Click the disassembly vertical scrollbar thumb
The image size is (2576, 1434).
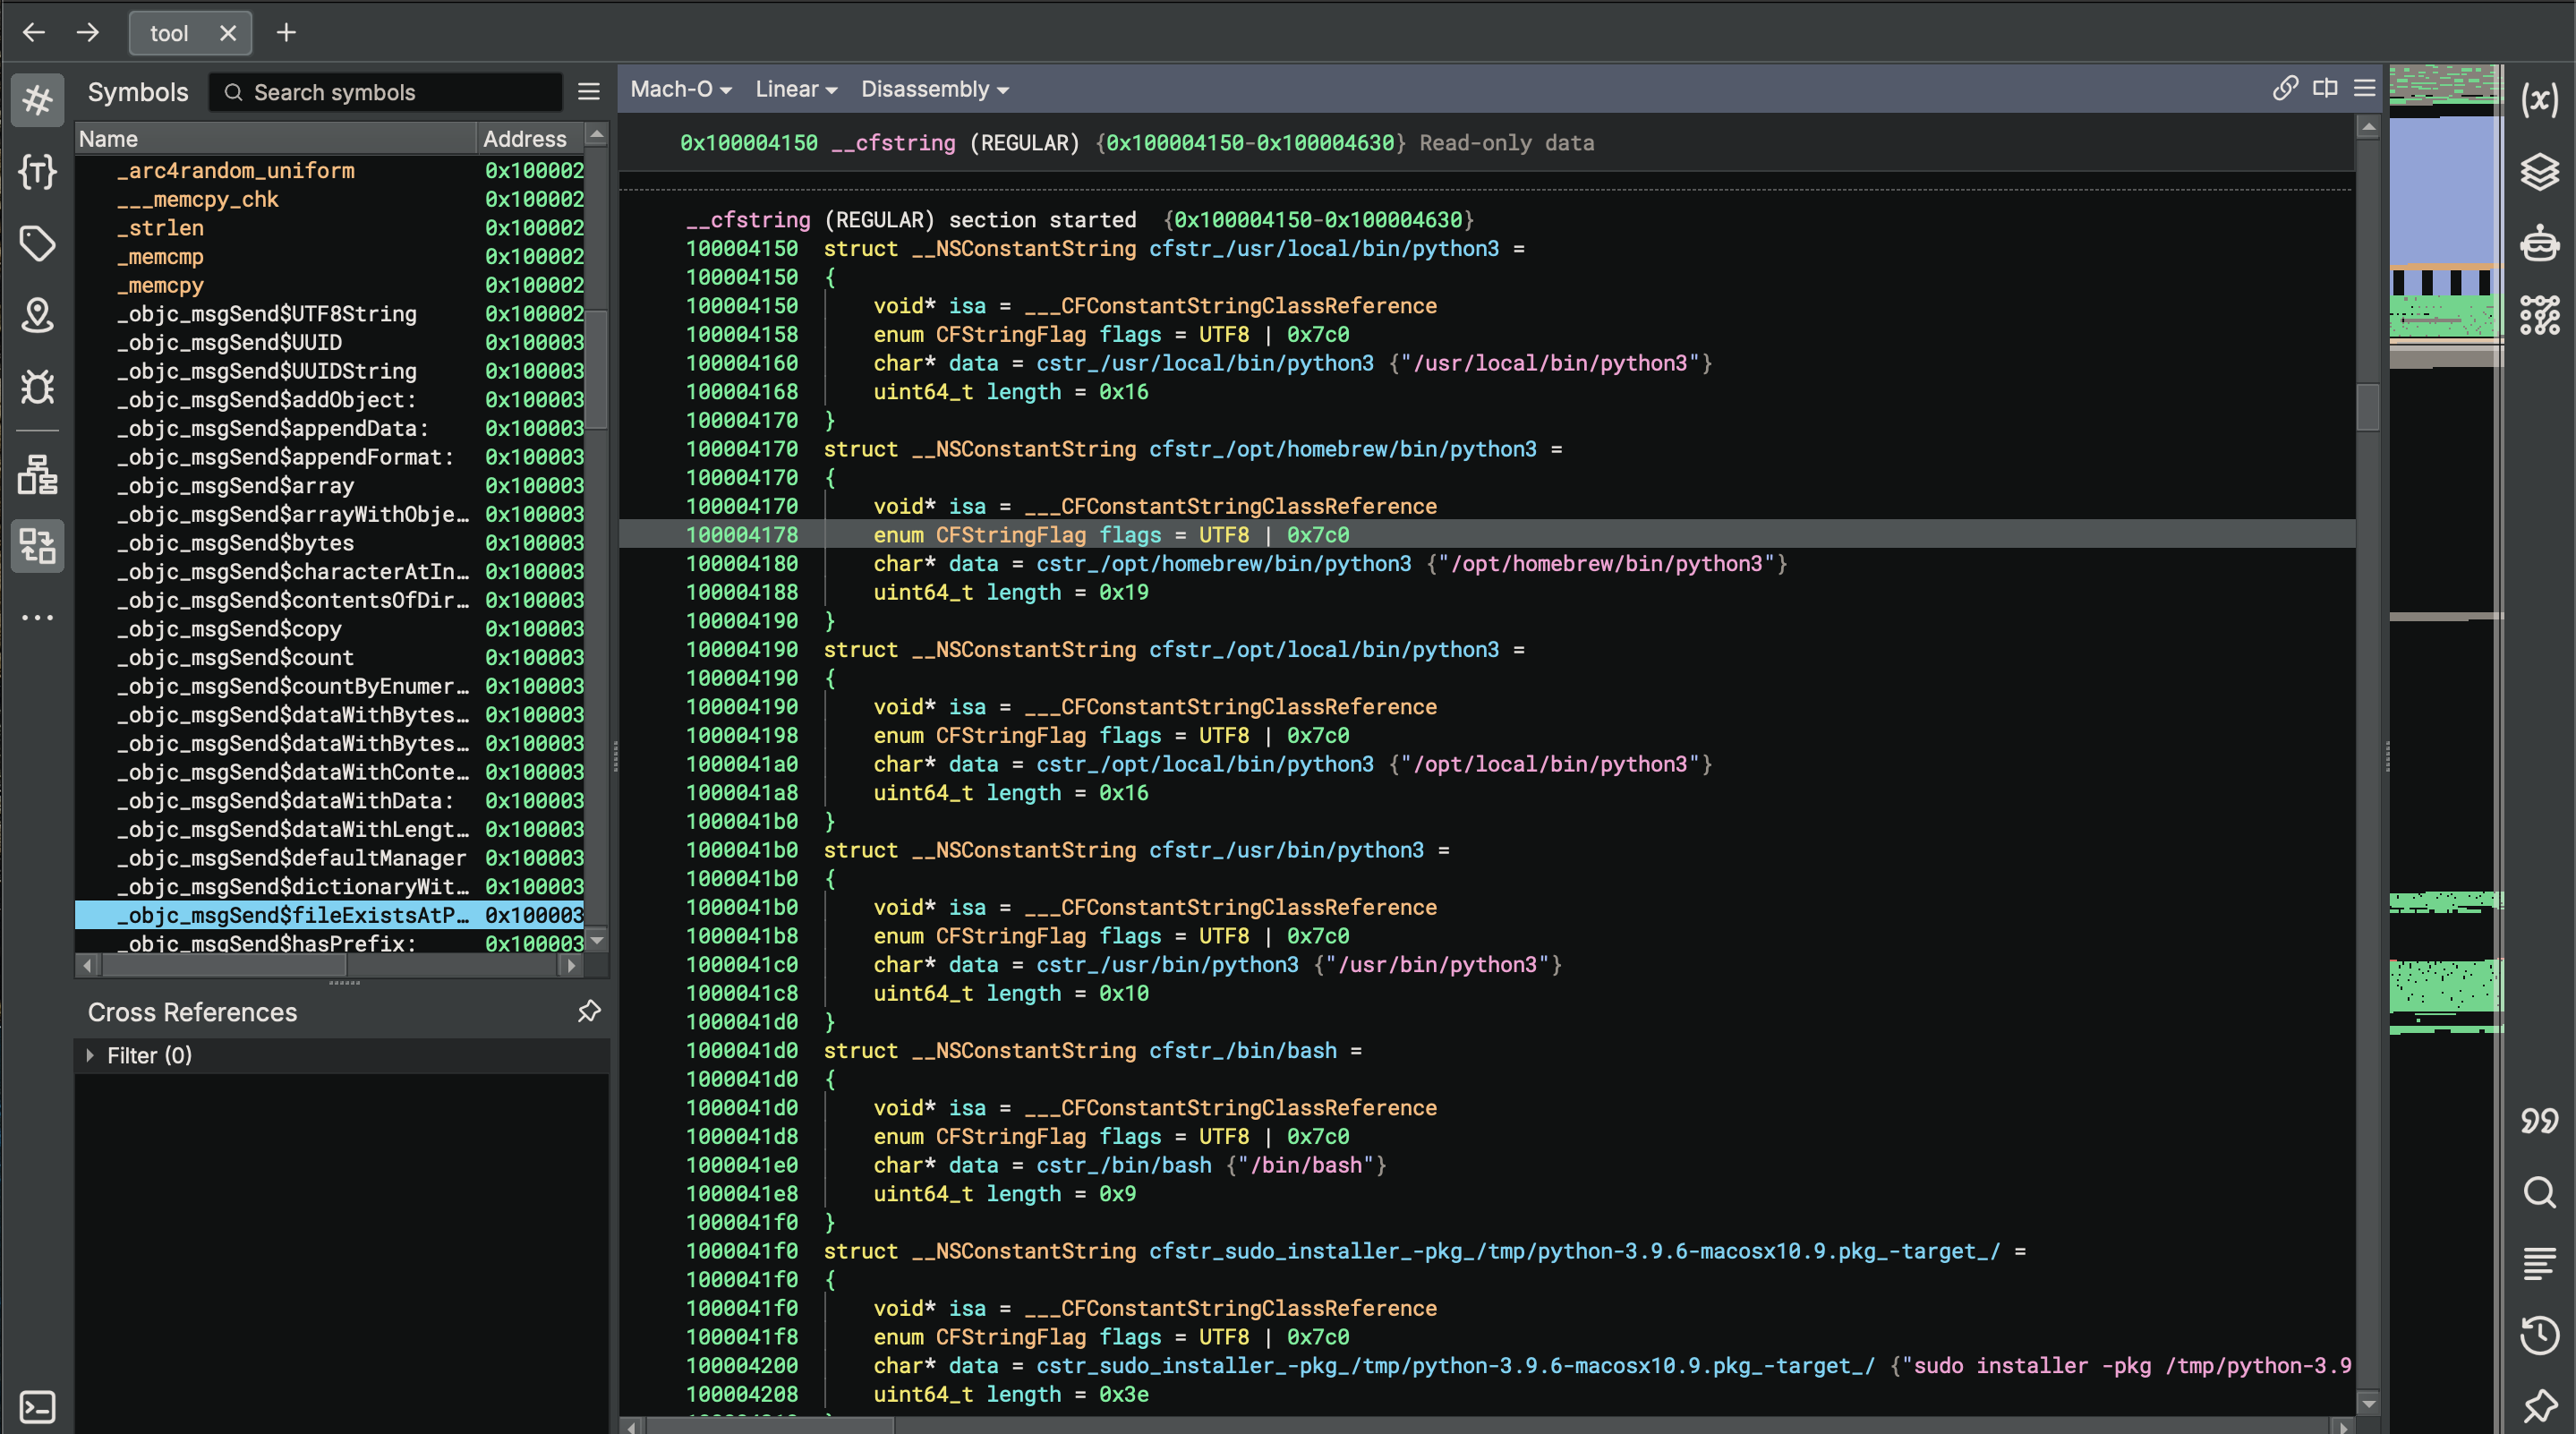(2367, 406)
